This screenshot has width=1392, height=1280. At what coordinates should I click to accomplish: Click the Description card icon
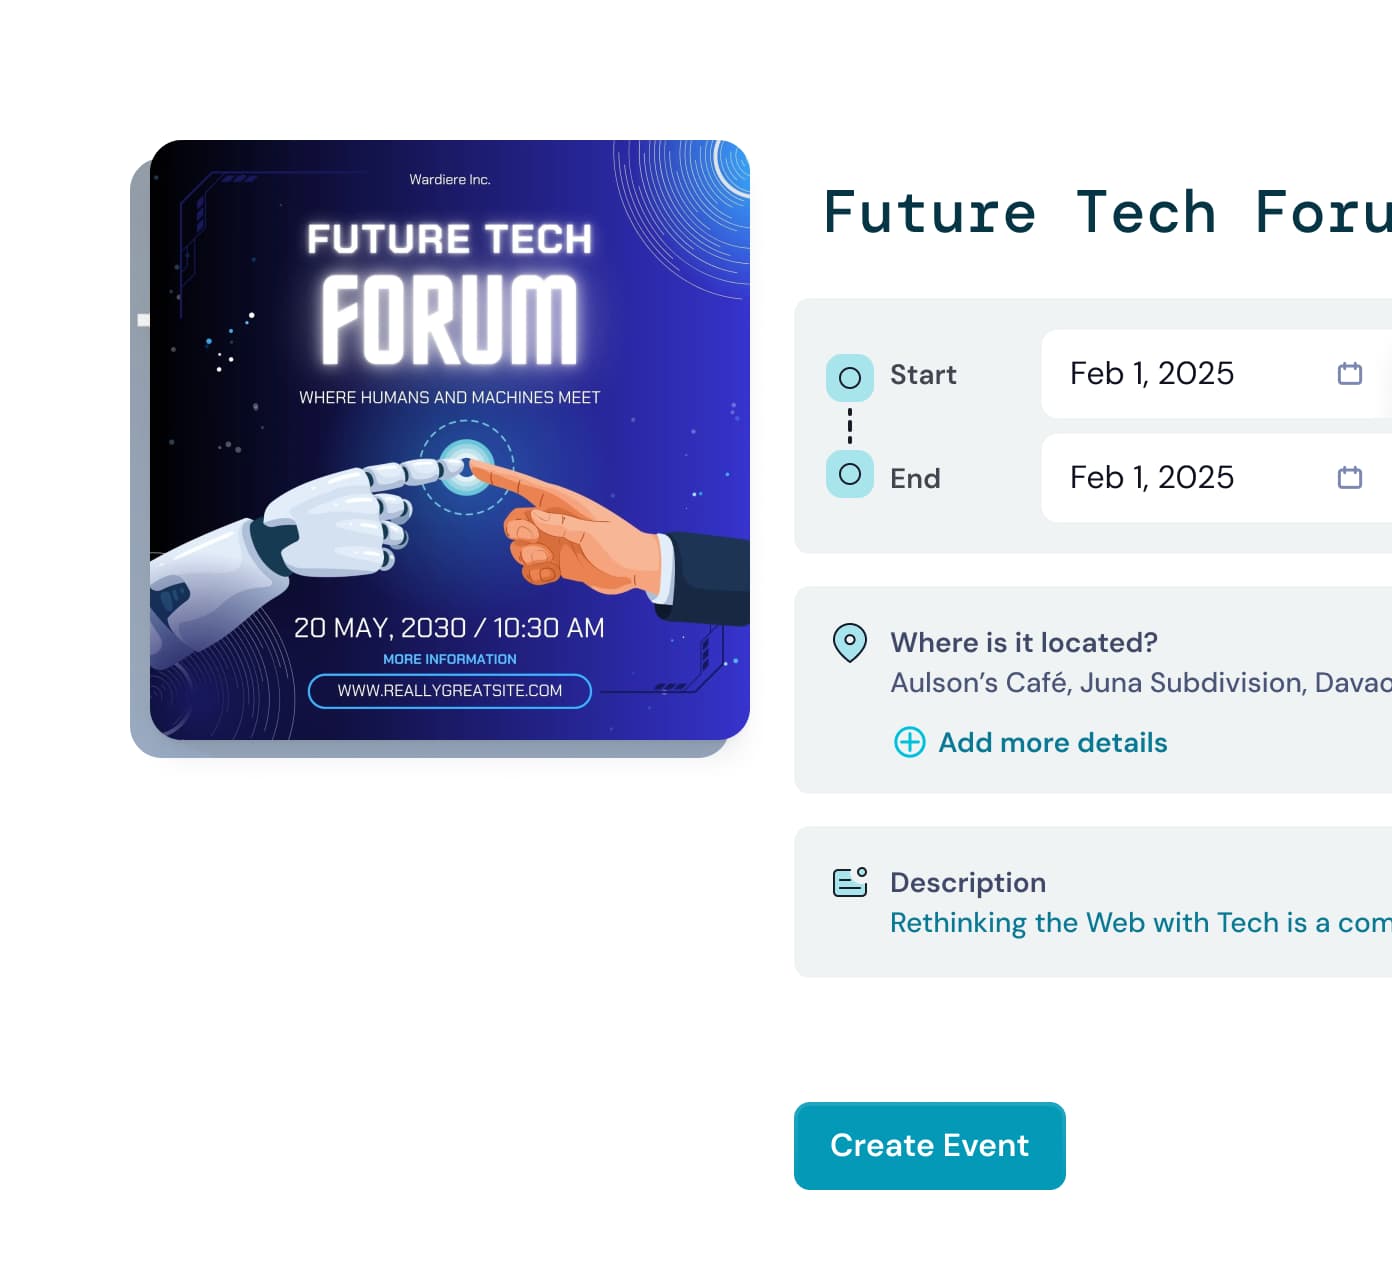(x=850, y=882)
